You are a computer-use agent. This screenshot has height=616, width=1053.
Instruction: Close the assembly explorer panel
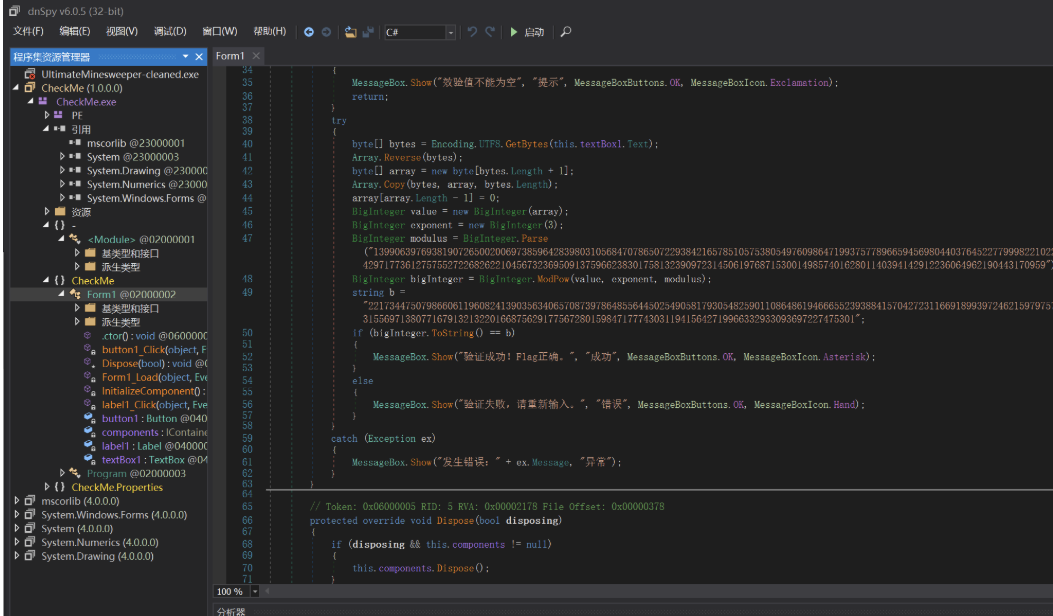[x=200, y=57]
